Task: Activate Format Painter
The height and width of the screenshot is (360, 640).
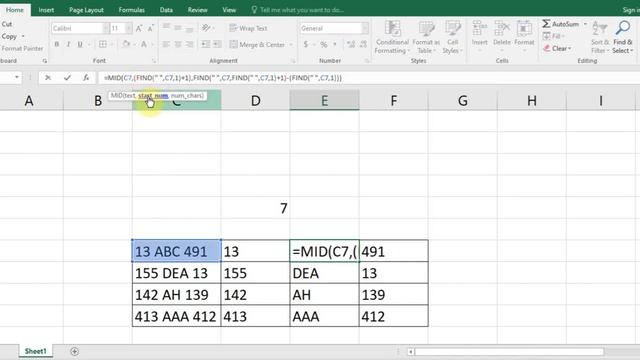Action: click(x=22, y=49)
